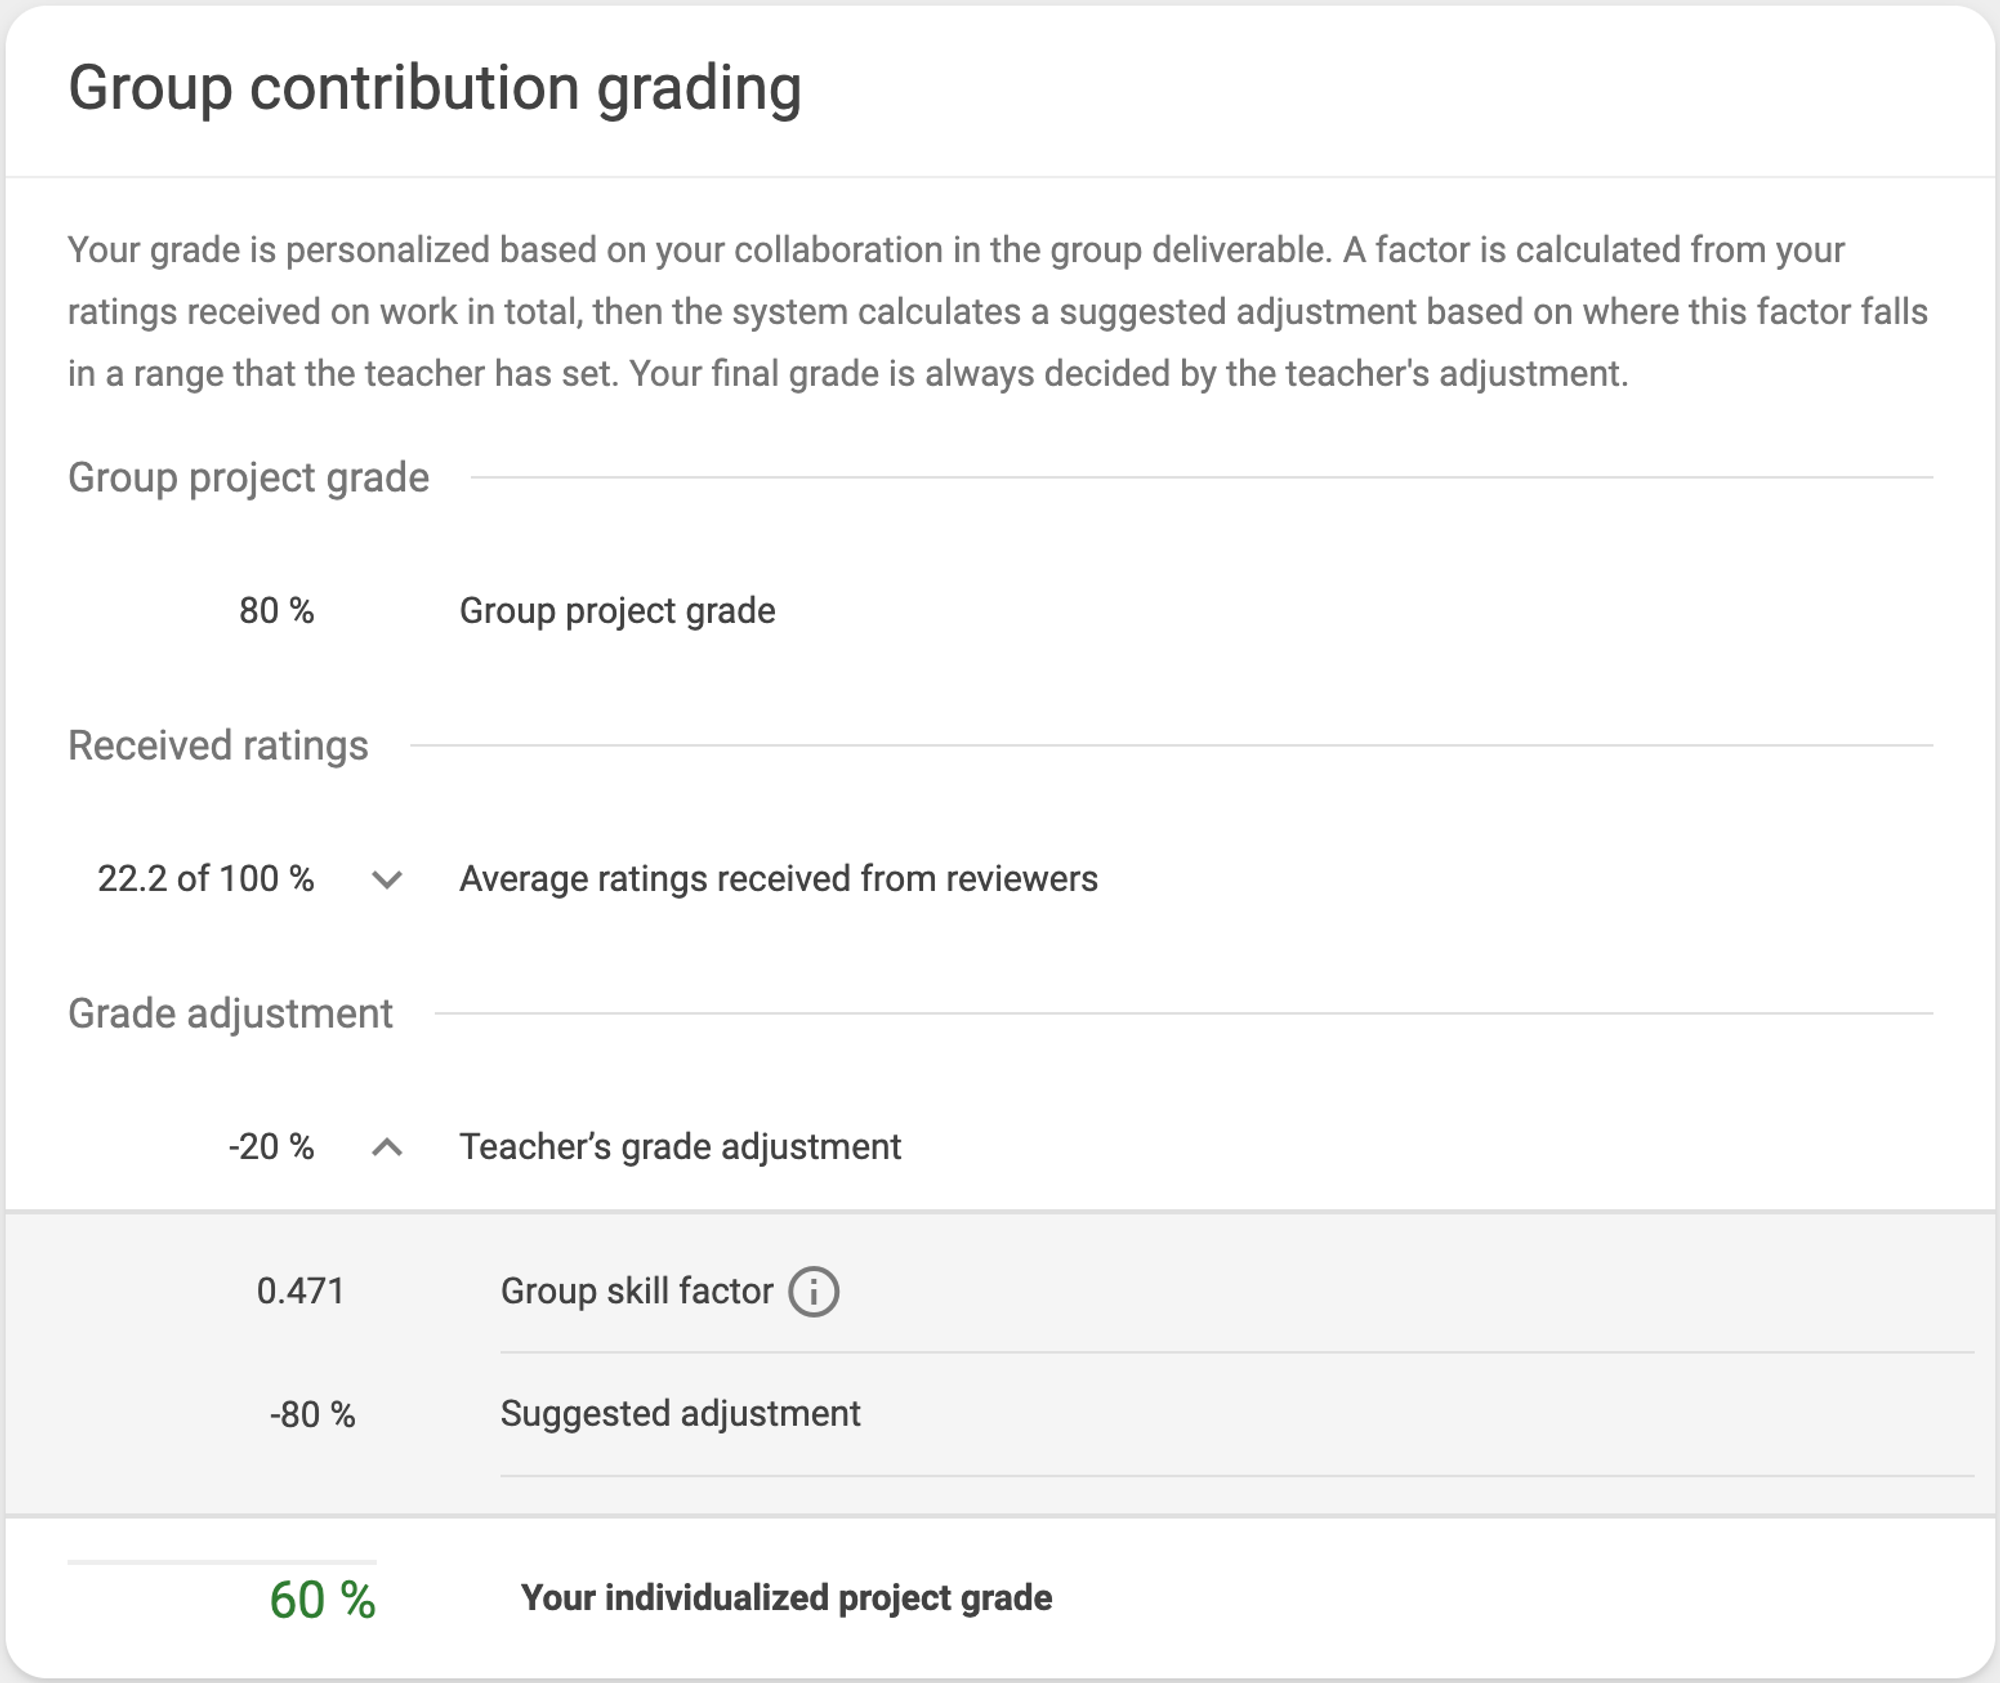Click the "Group skill factor" text
This screenshot has width=2000, height=1683.
click(636, 1291)
